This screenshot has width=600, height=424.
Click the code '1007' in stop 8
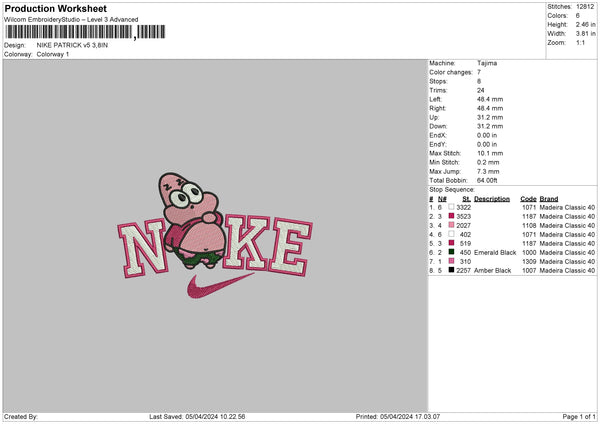coord(529,271)
